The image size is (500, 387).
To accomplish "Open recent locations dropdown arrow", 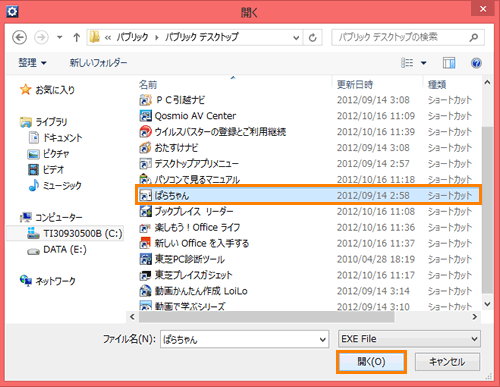I will 60,37.
